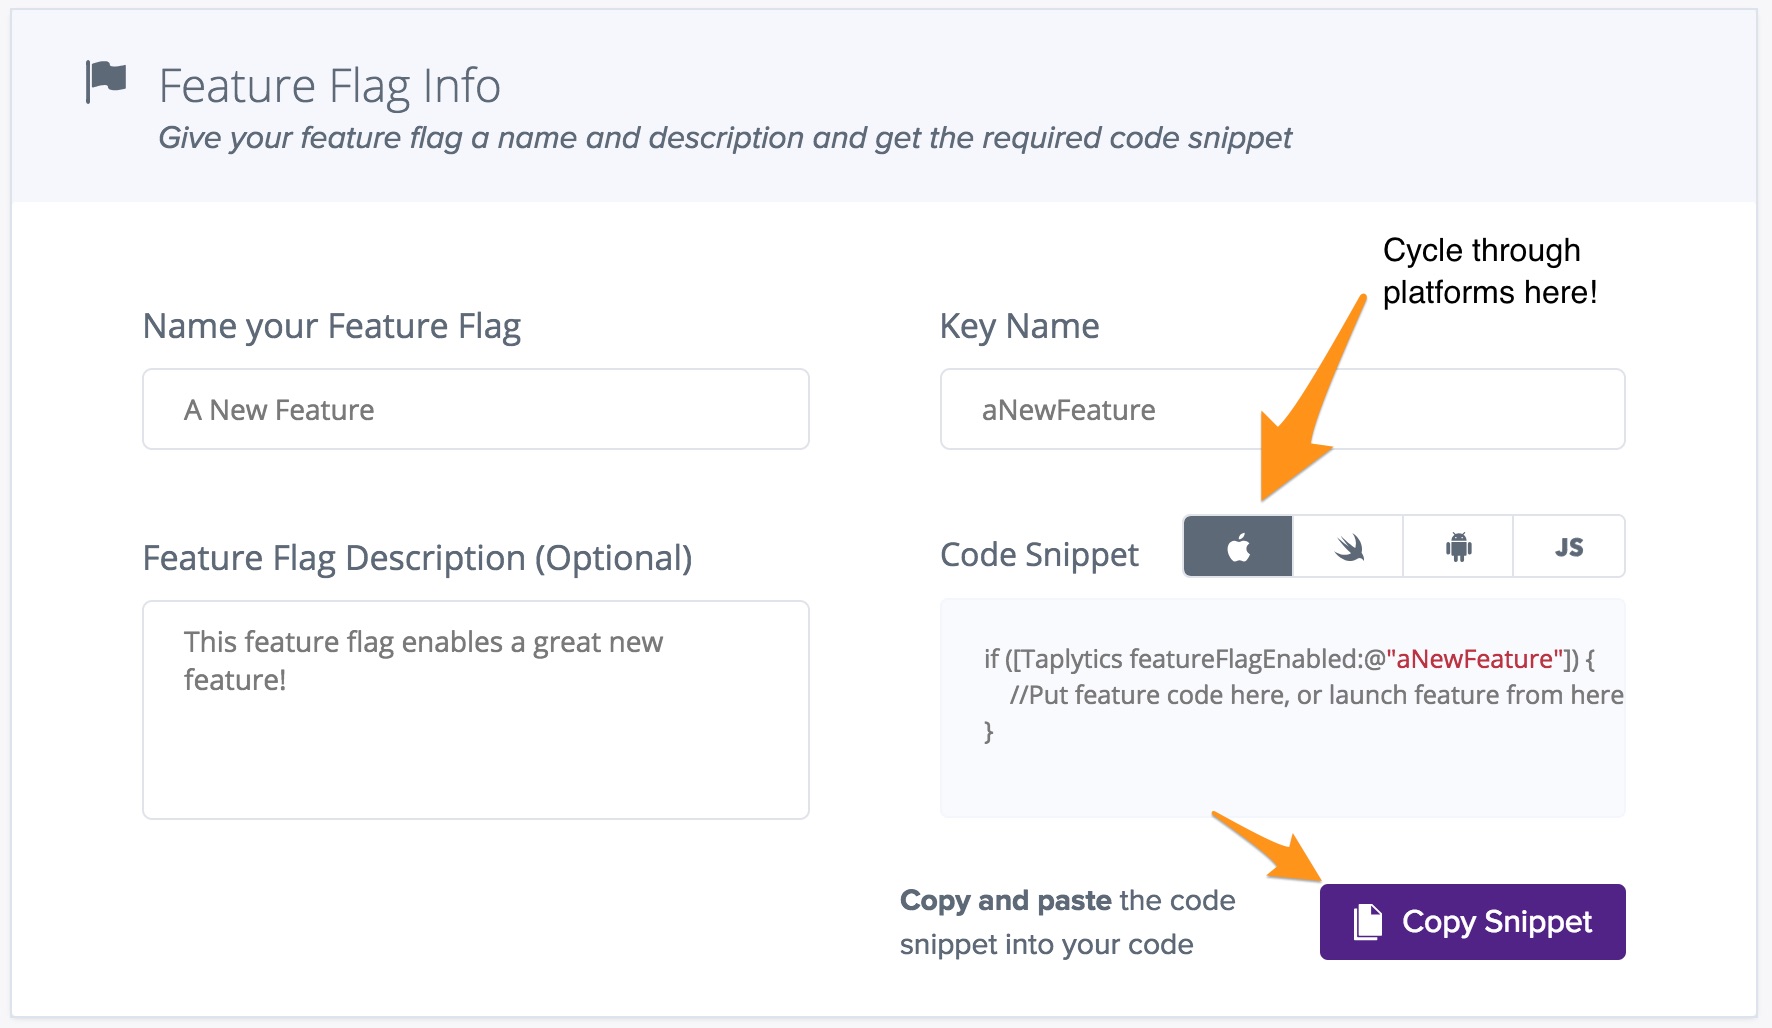Click the comment line in the code snippet
The height and width of the screenshot is (1028, 1772).
[1315, 695]
